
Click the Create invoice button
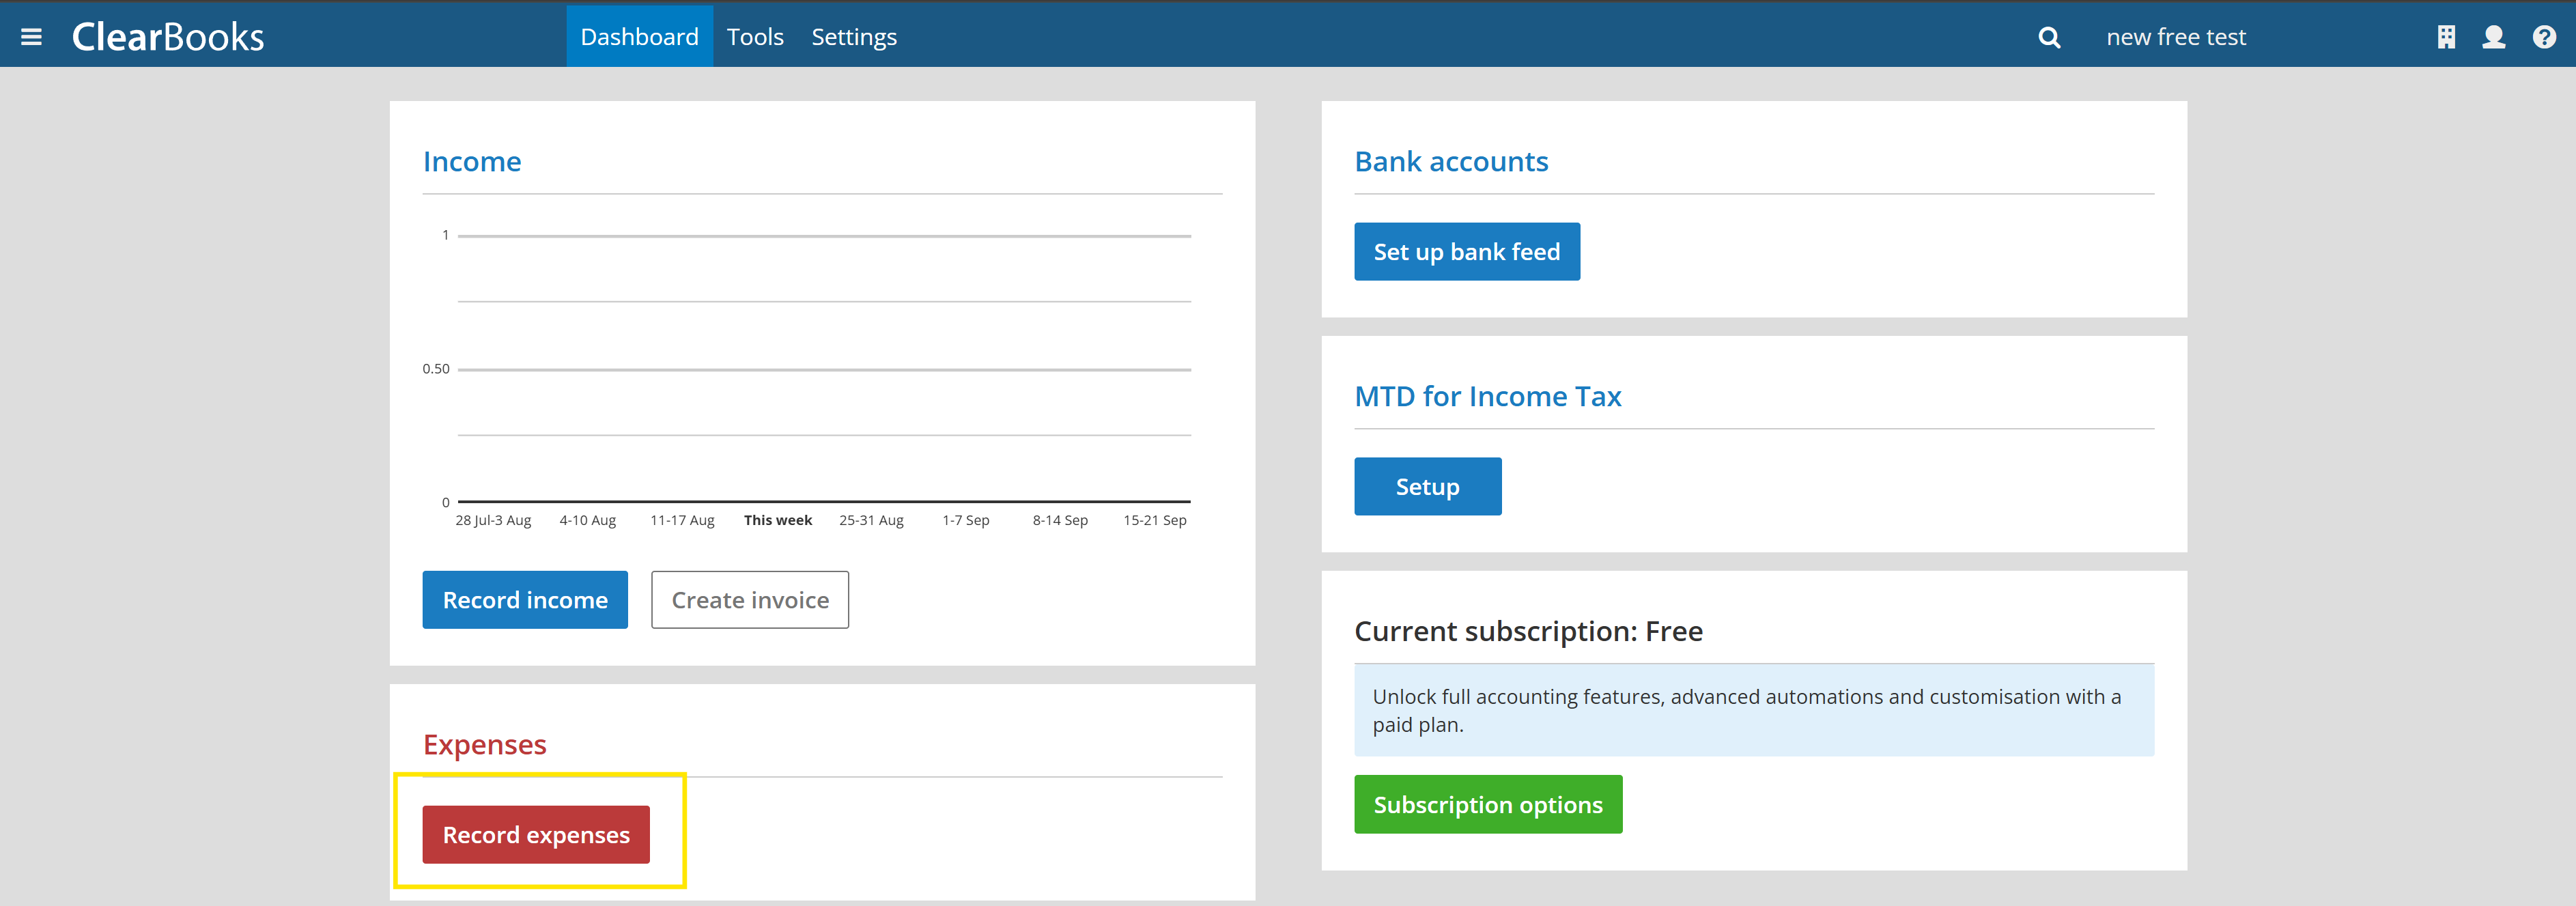click(x=750, y=600)
